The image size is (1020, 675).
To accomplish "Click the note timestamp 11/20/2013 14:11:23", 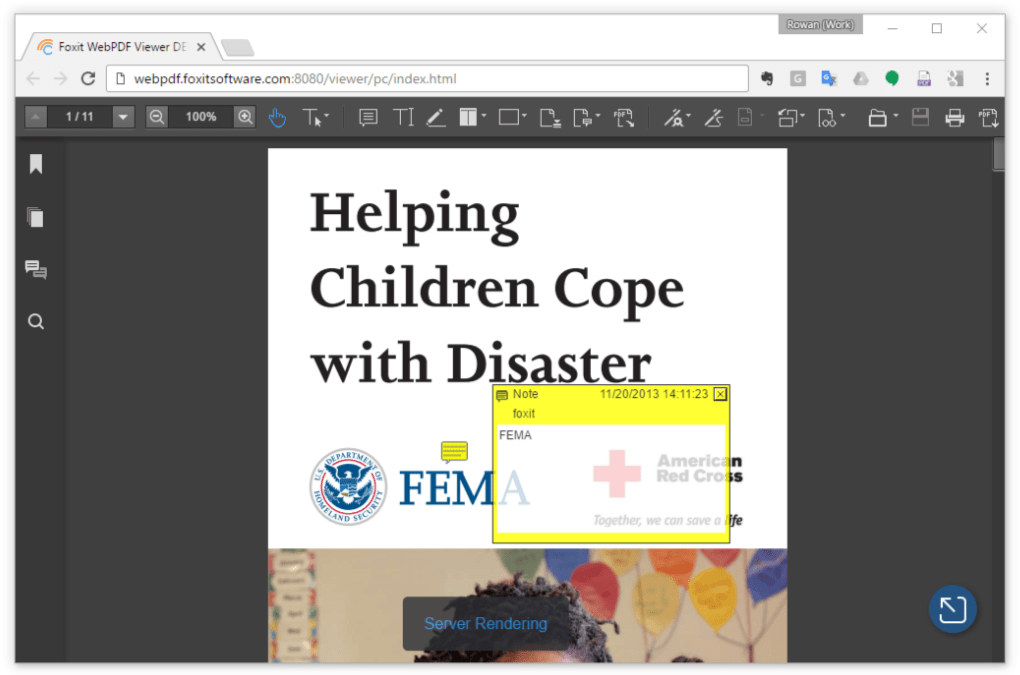I will (654, 394).
